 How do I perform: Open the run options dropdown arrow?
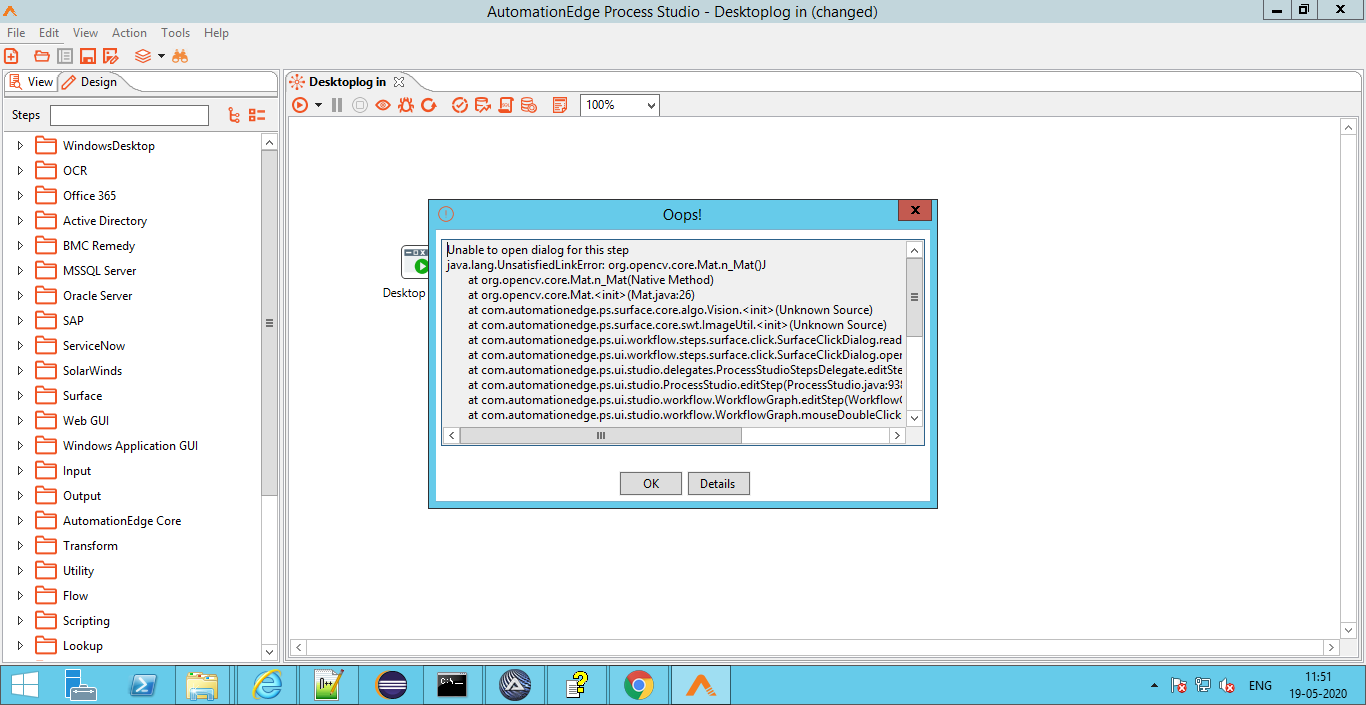coord(318,105)
